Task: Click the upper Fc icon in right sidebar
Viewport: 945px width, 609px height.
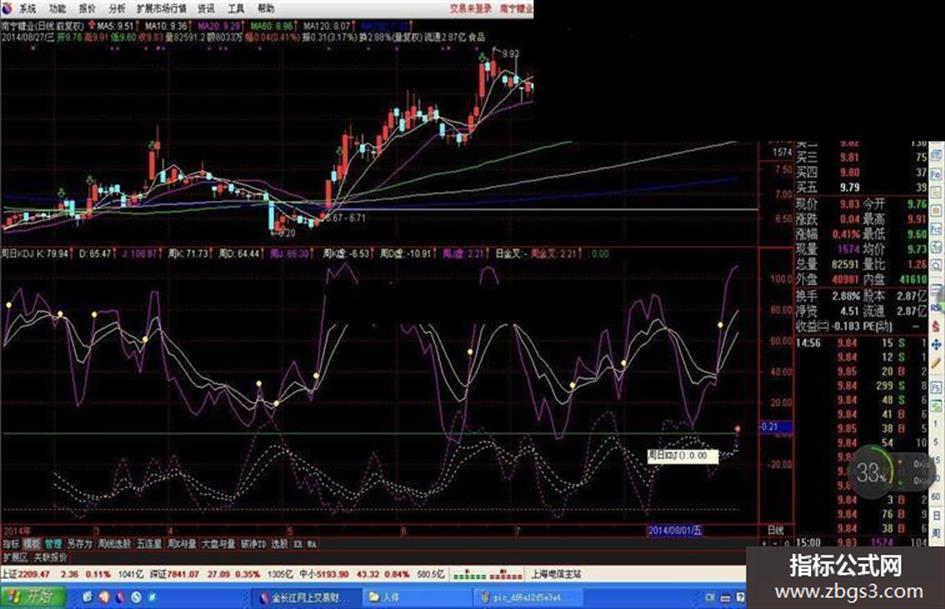Action: 936,174
